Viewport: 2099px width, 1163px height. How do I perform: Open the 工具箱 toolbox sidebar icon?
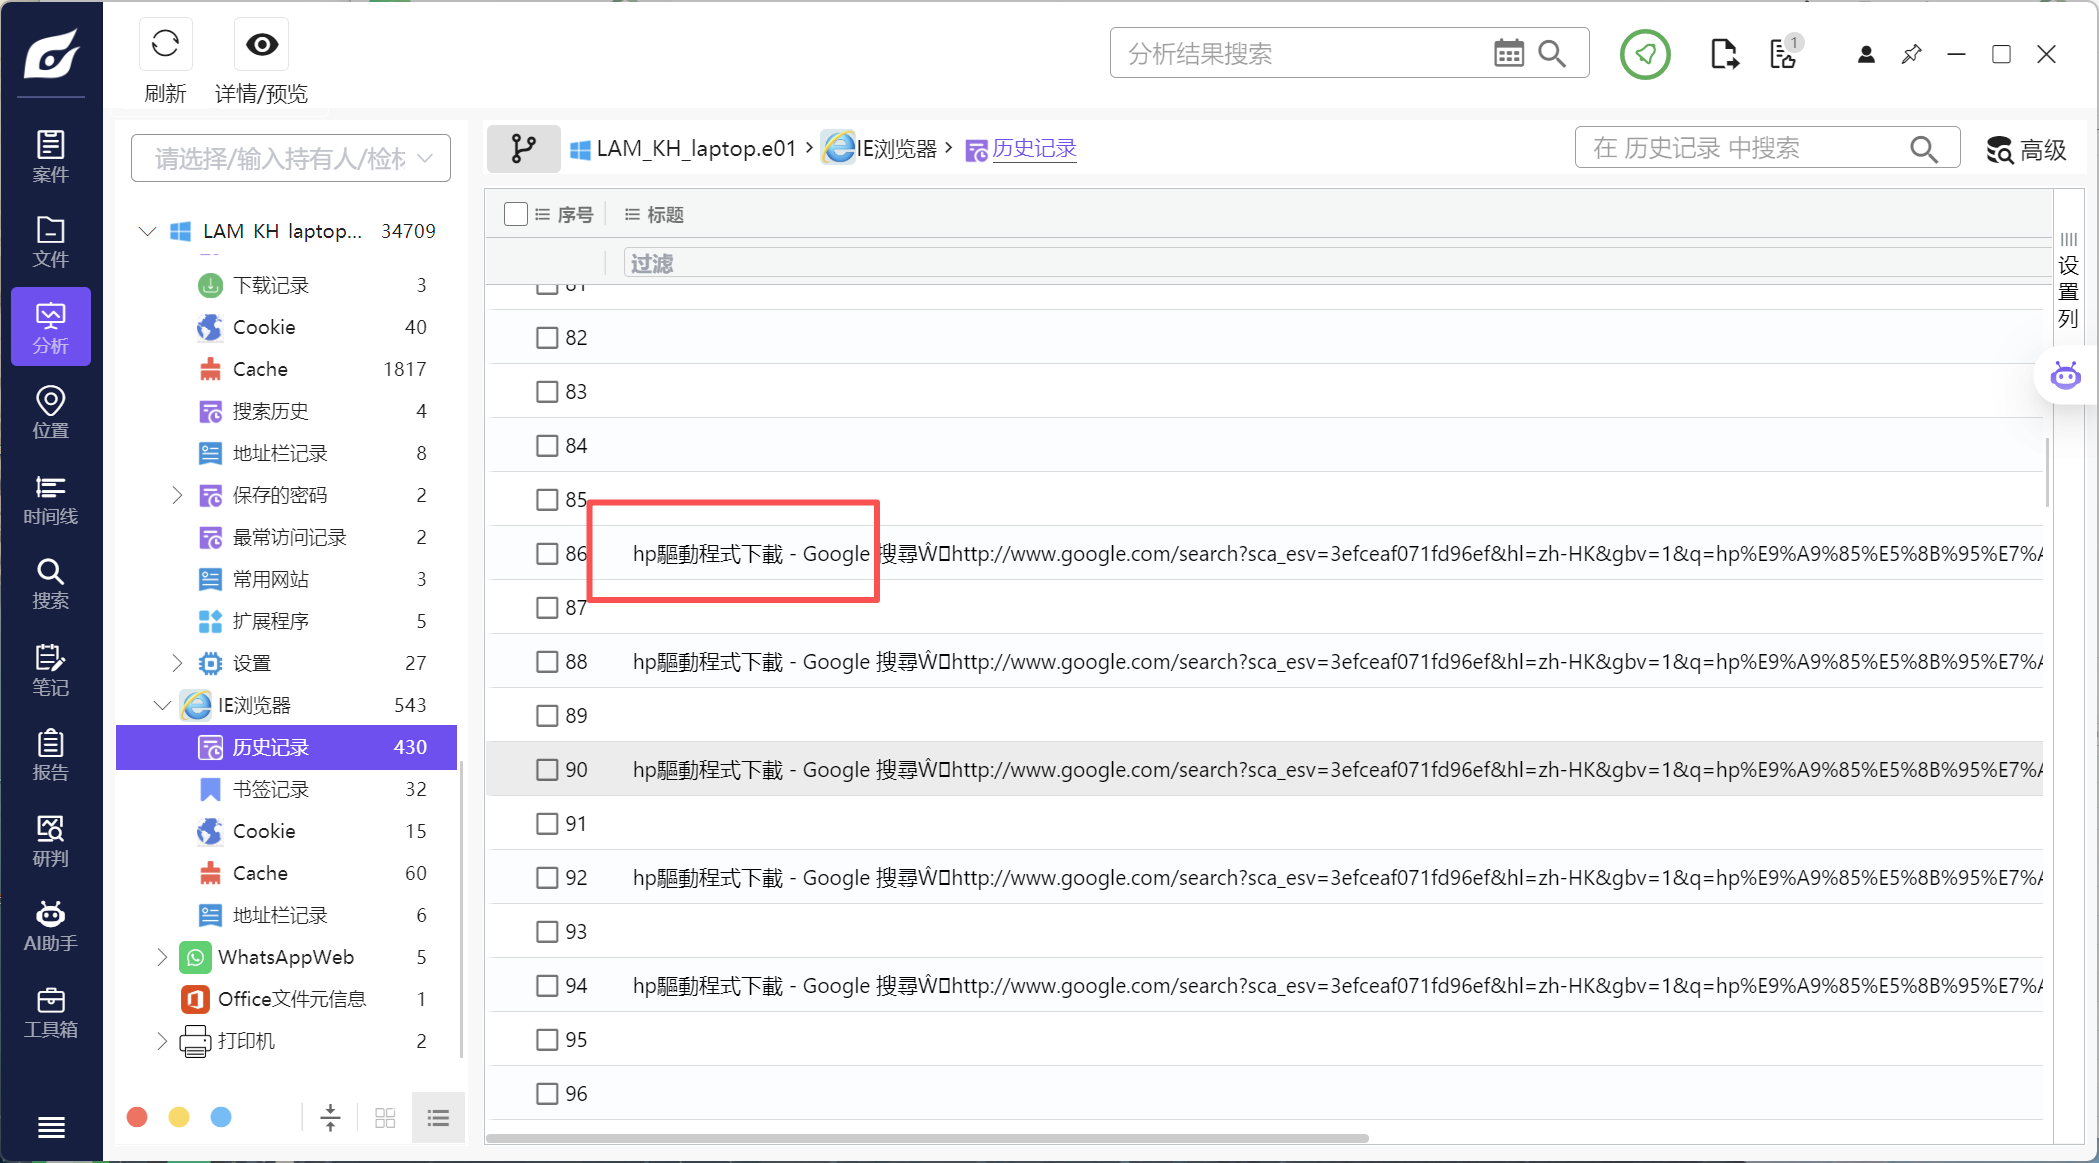[x=50, y=1012]
